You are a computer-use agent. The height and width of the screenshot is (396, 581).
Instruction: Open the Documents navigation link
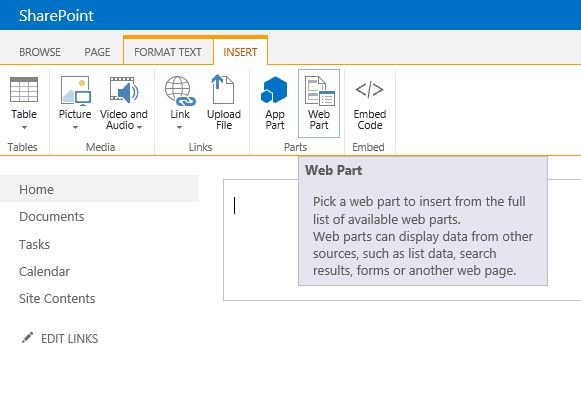pyautogui.click(x=52, y=217)
